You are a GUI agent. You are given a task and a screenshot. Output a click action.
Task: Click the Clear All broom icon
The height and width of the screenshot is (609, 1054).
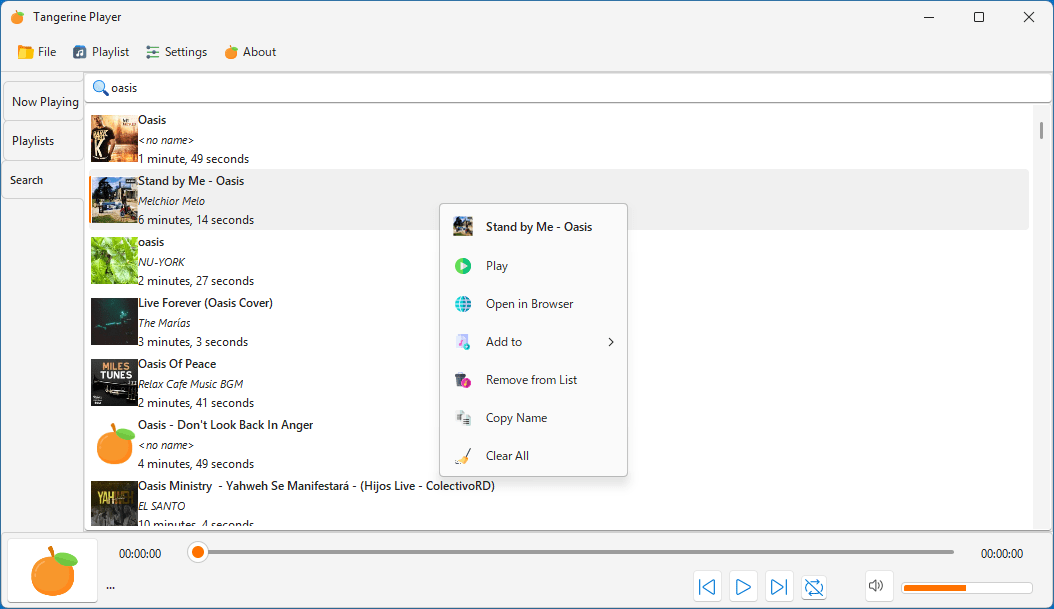click(462, 456)
